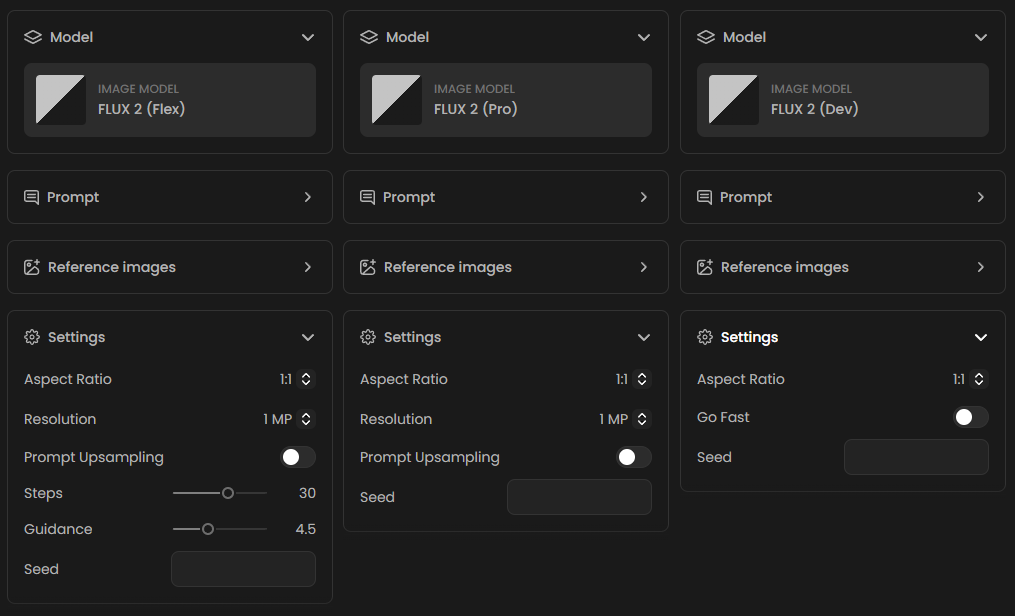Click the Seed input field in the Pro panel

(x=579, y=497)
